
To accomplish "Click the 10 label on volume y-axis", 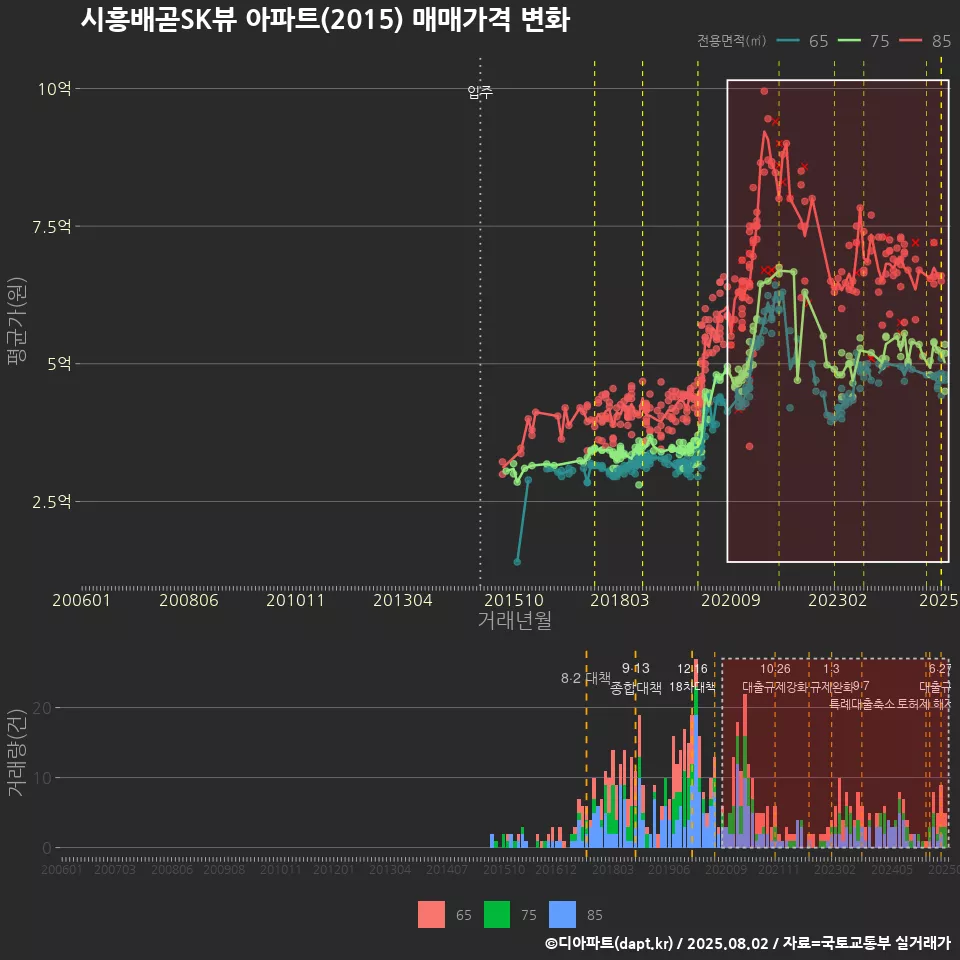I will tap(42, 778).
